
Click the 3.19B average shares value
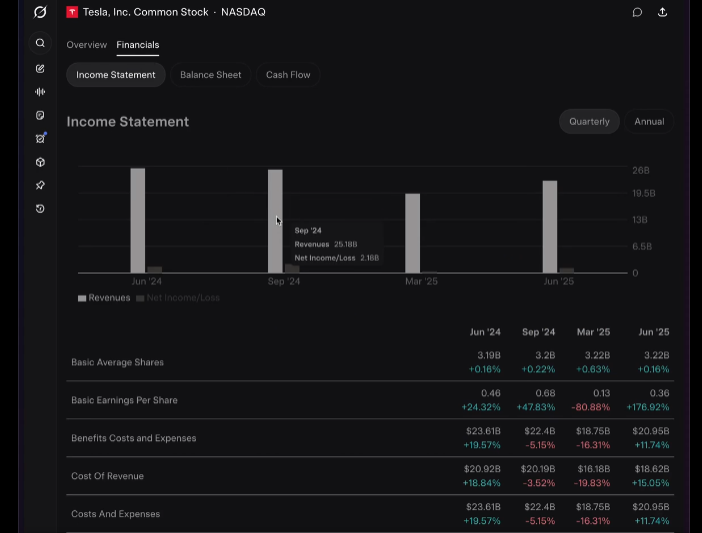point(489,355)
